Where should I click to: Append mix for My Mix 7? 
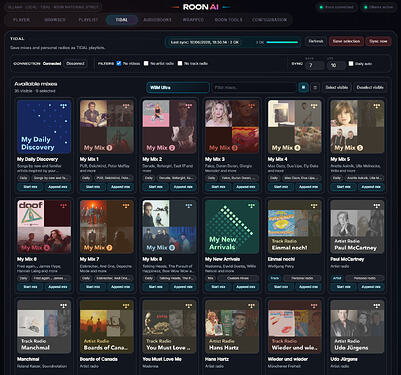tap(120, 287)
